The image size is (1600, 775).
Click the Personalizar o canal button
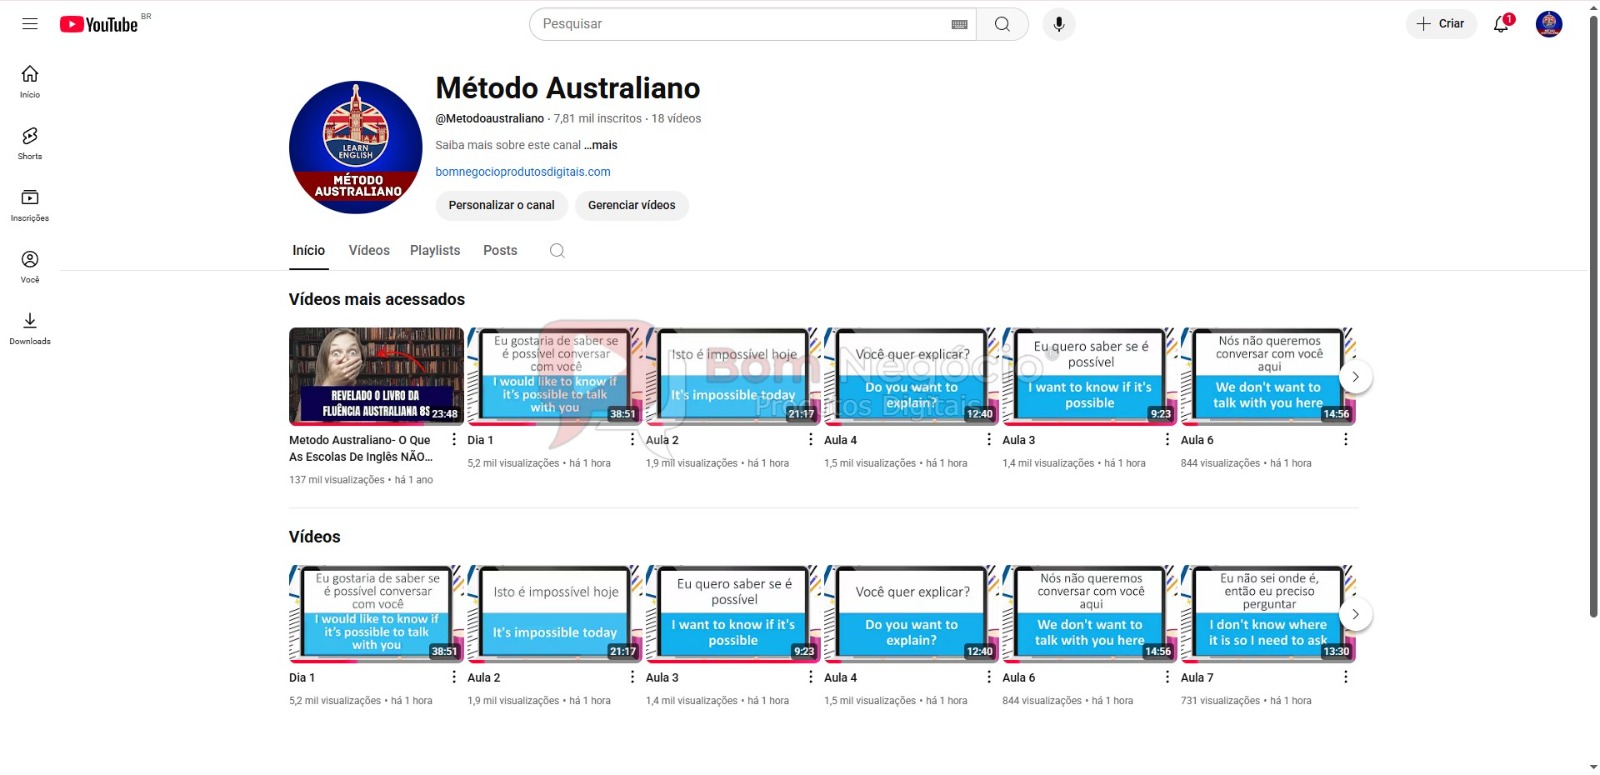click(x=501, y=205)
